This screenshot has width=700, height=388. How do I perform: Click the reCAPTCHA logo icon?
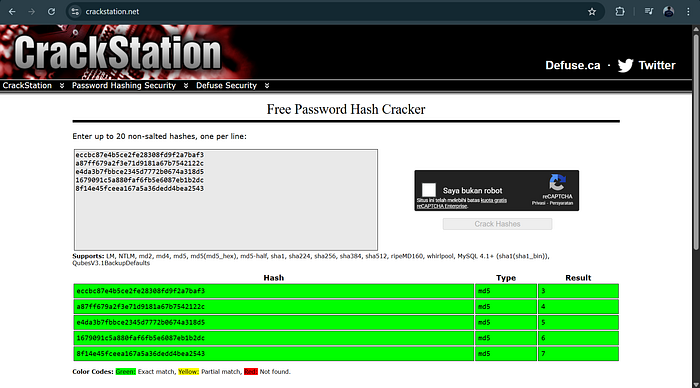point(557,182)
